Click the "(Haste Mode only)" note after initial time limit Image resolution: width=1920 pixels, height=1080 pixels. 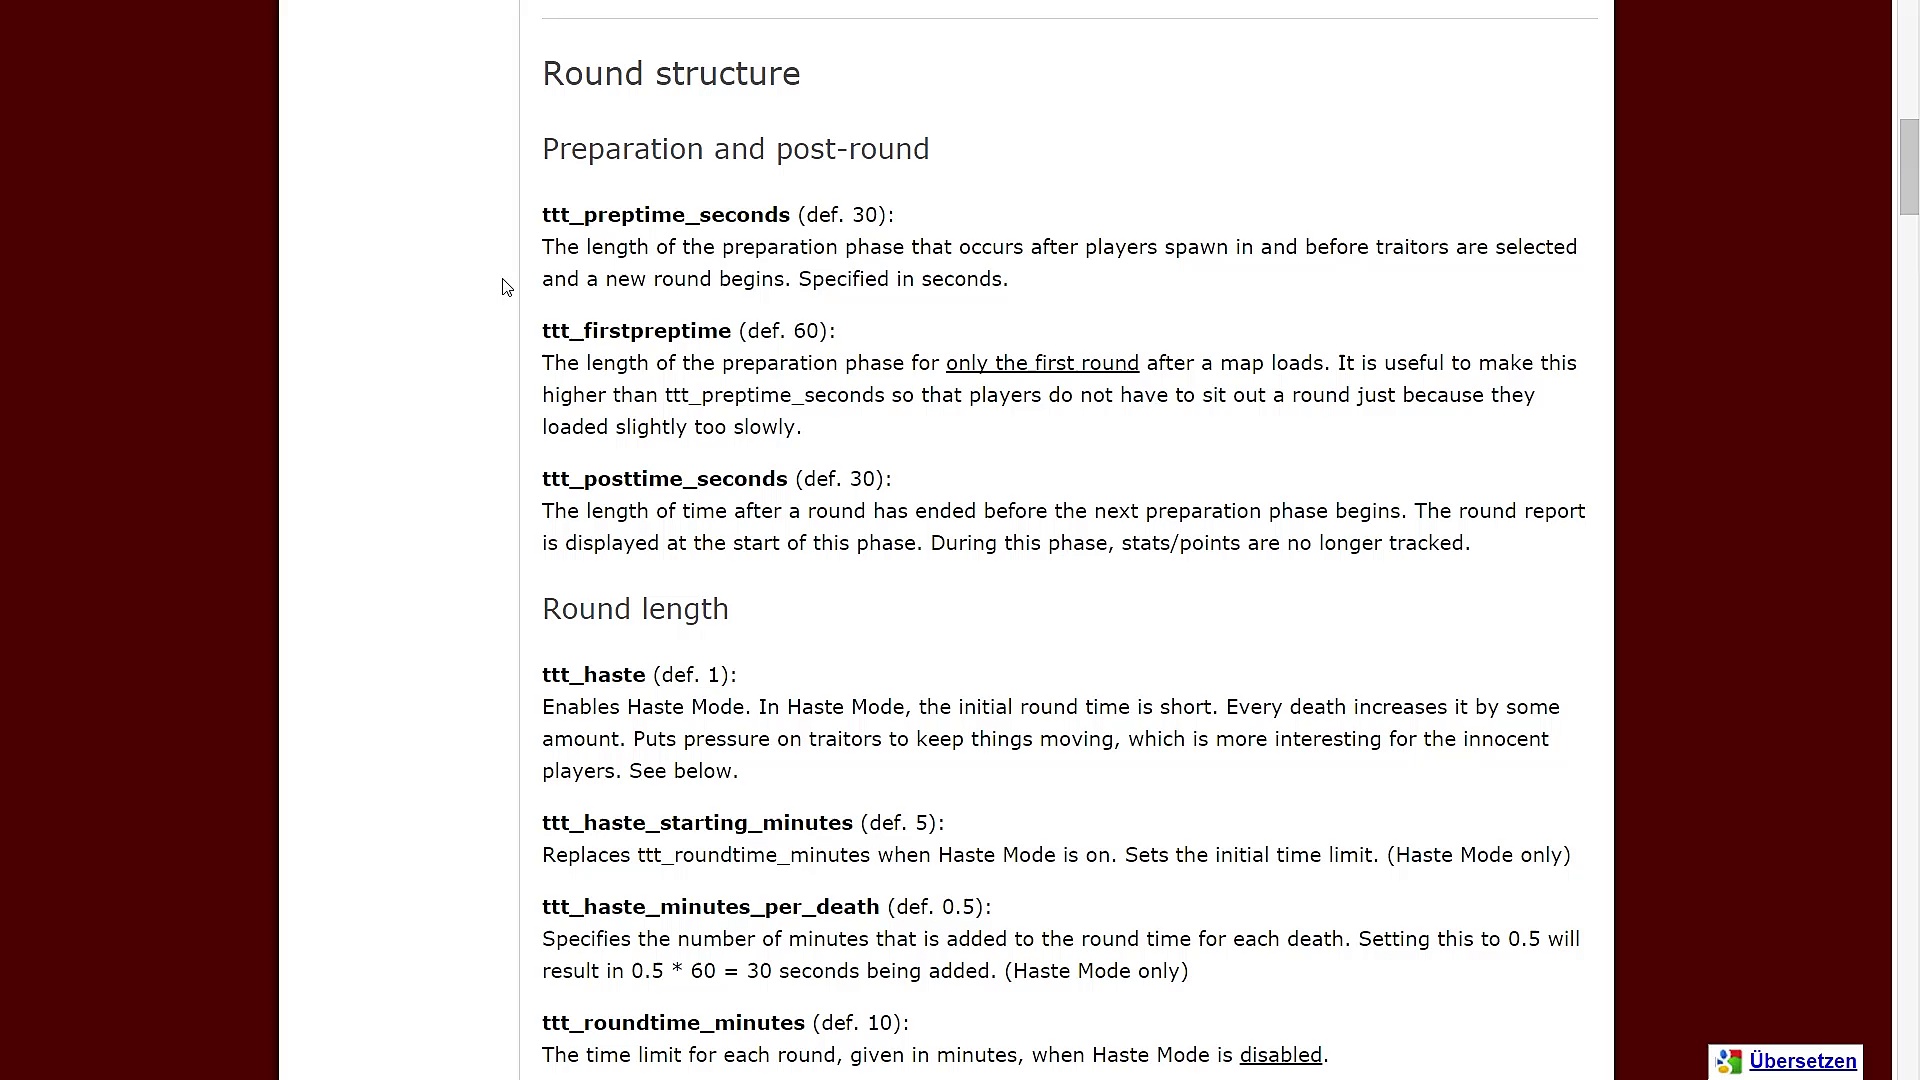pos(1478,855)
